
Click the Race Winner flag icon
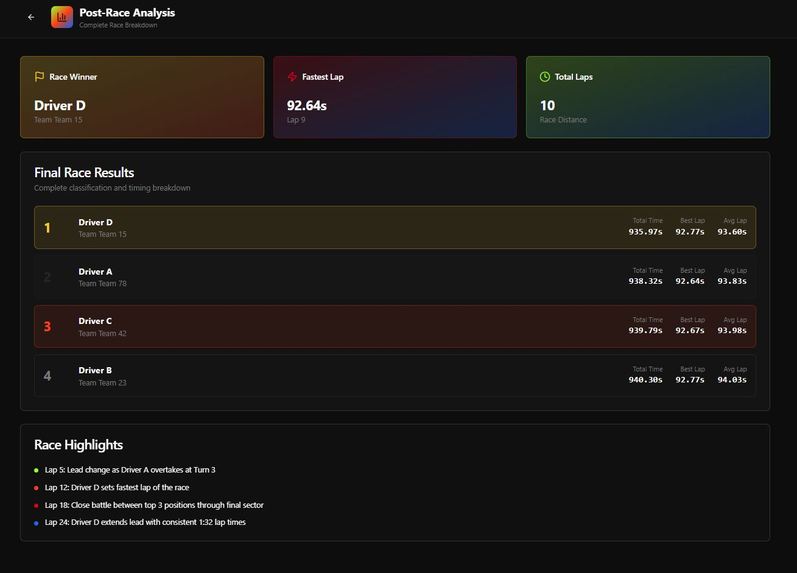39,77
